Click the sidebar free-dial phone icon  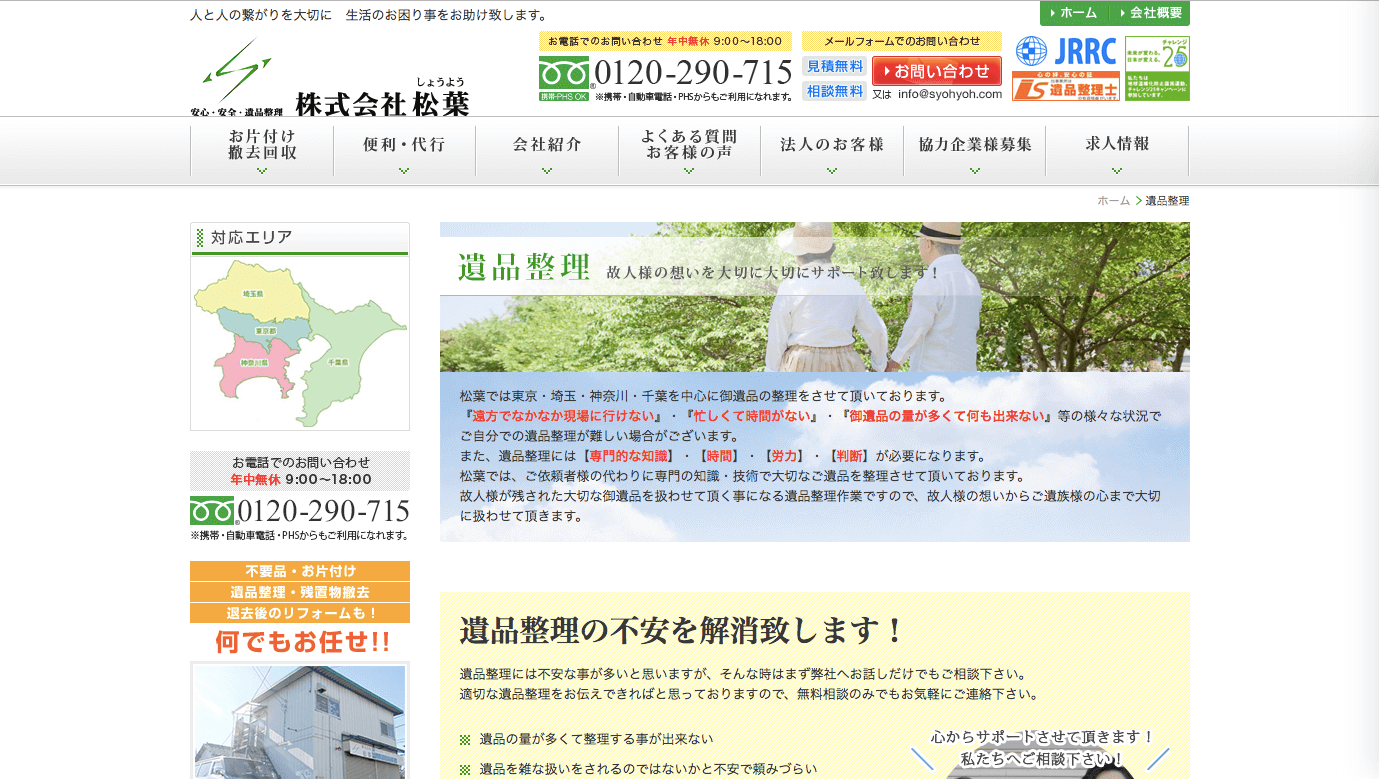coord(212,511)
